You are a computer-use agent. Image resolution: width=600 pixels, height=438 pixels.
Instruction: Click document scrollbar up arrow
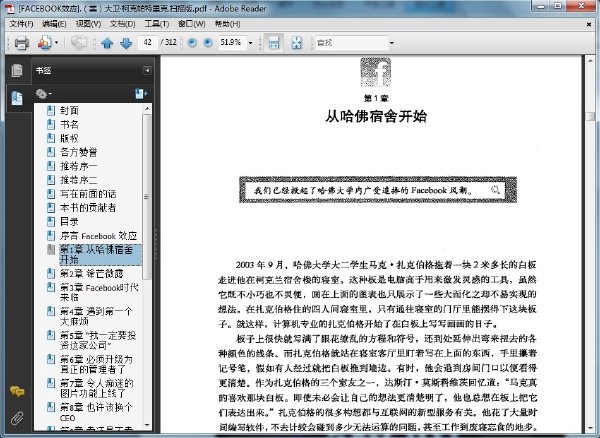tap(590, 61)
